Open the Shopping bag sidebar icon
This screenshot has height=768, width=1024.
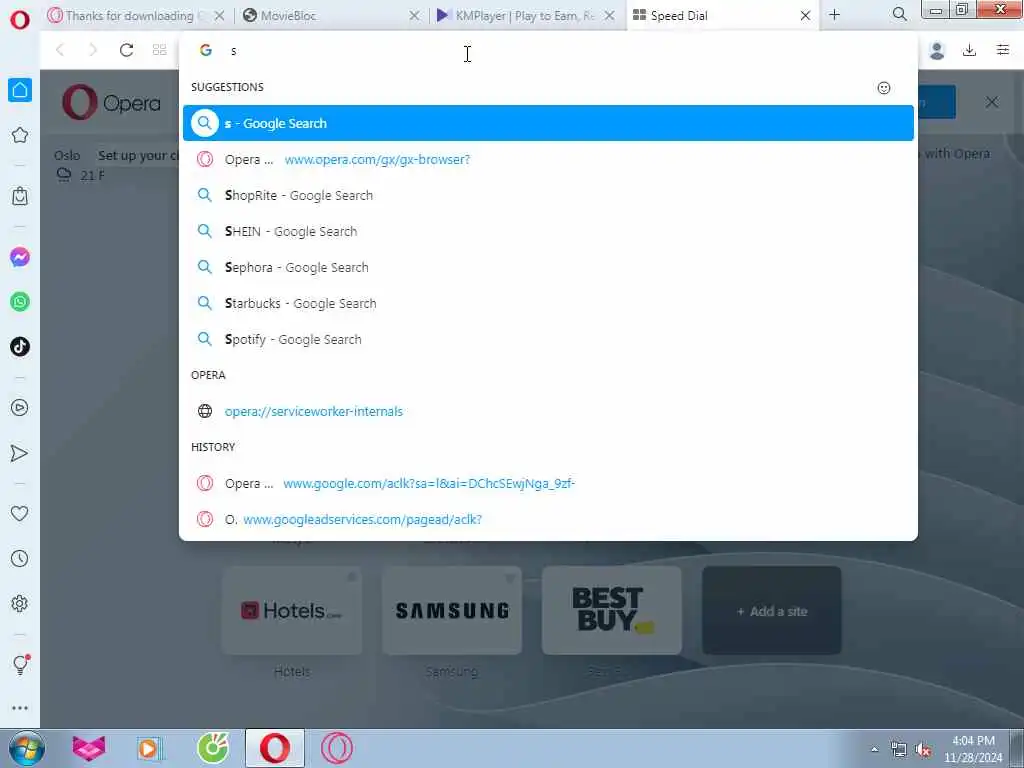[x=20, y=196]
